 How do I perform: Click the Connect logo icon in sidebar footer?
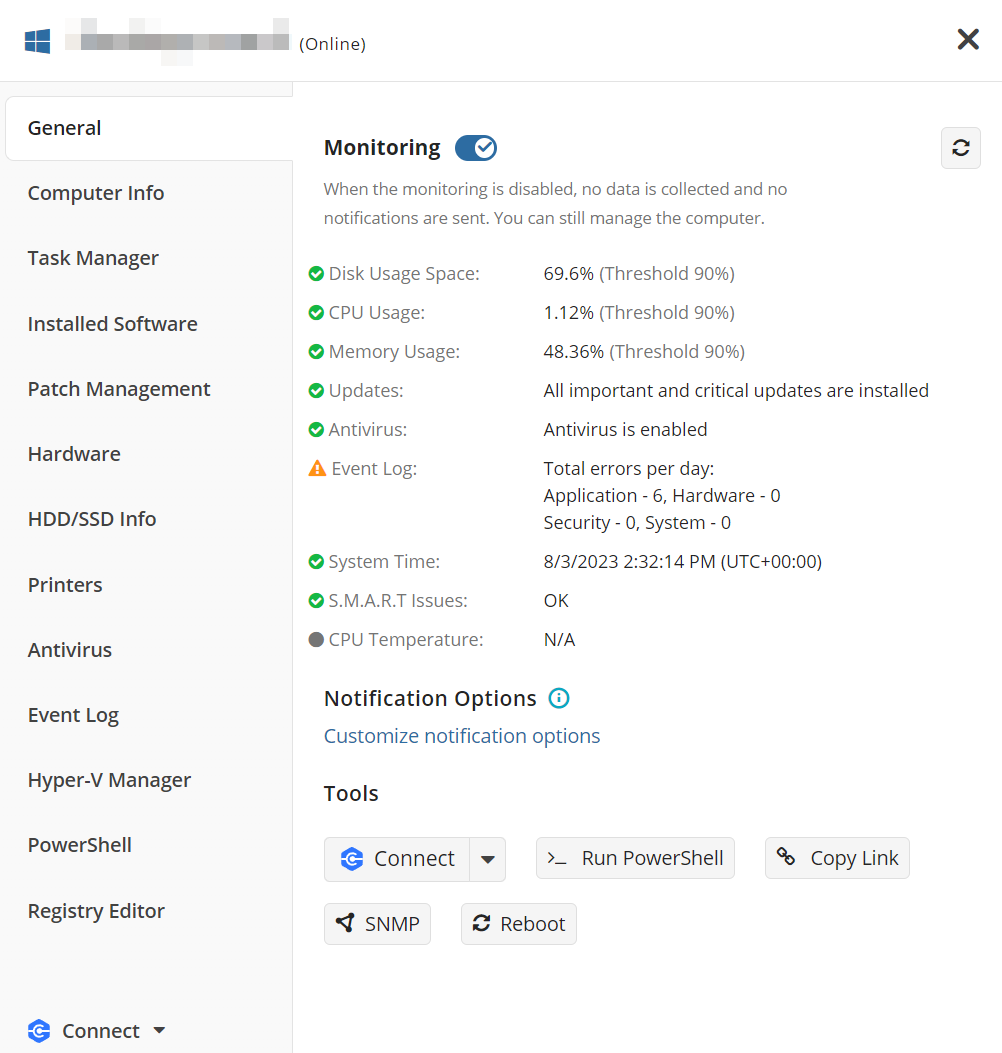[x=39, y=1031]
